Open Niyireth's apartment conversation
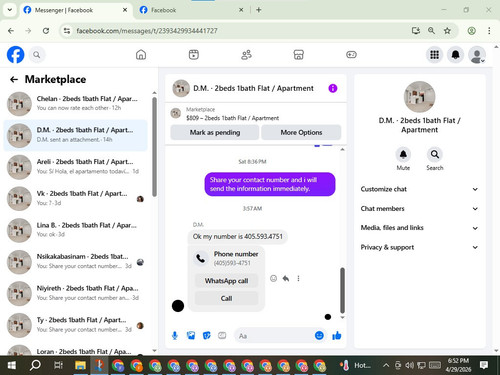The image size is (500, 375). tap(75, 294)
